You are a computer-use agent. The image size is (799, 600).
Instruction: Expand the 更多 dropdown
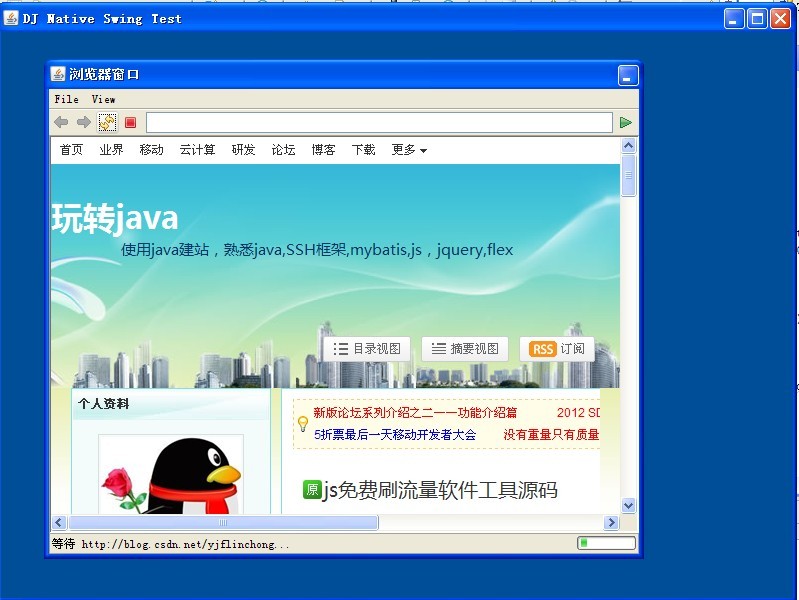click(409, 149)
